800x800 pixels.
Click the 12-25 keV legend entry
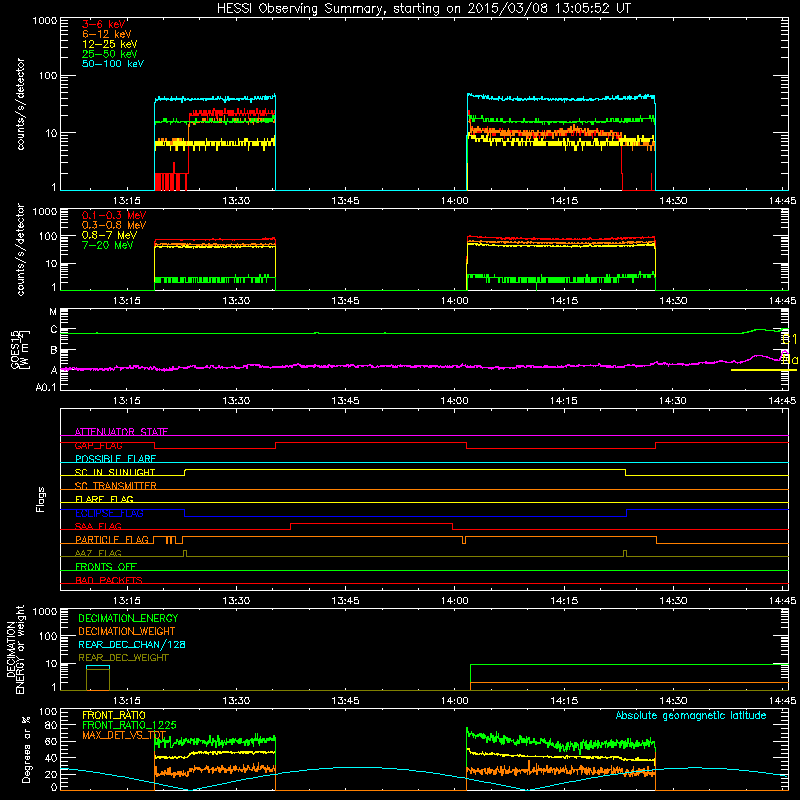coord(110,44)
